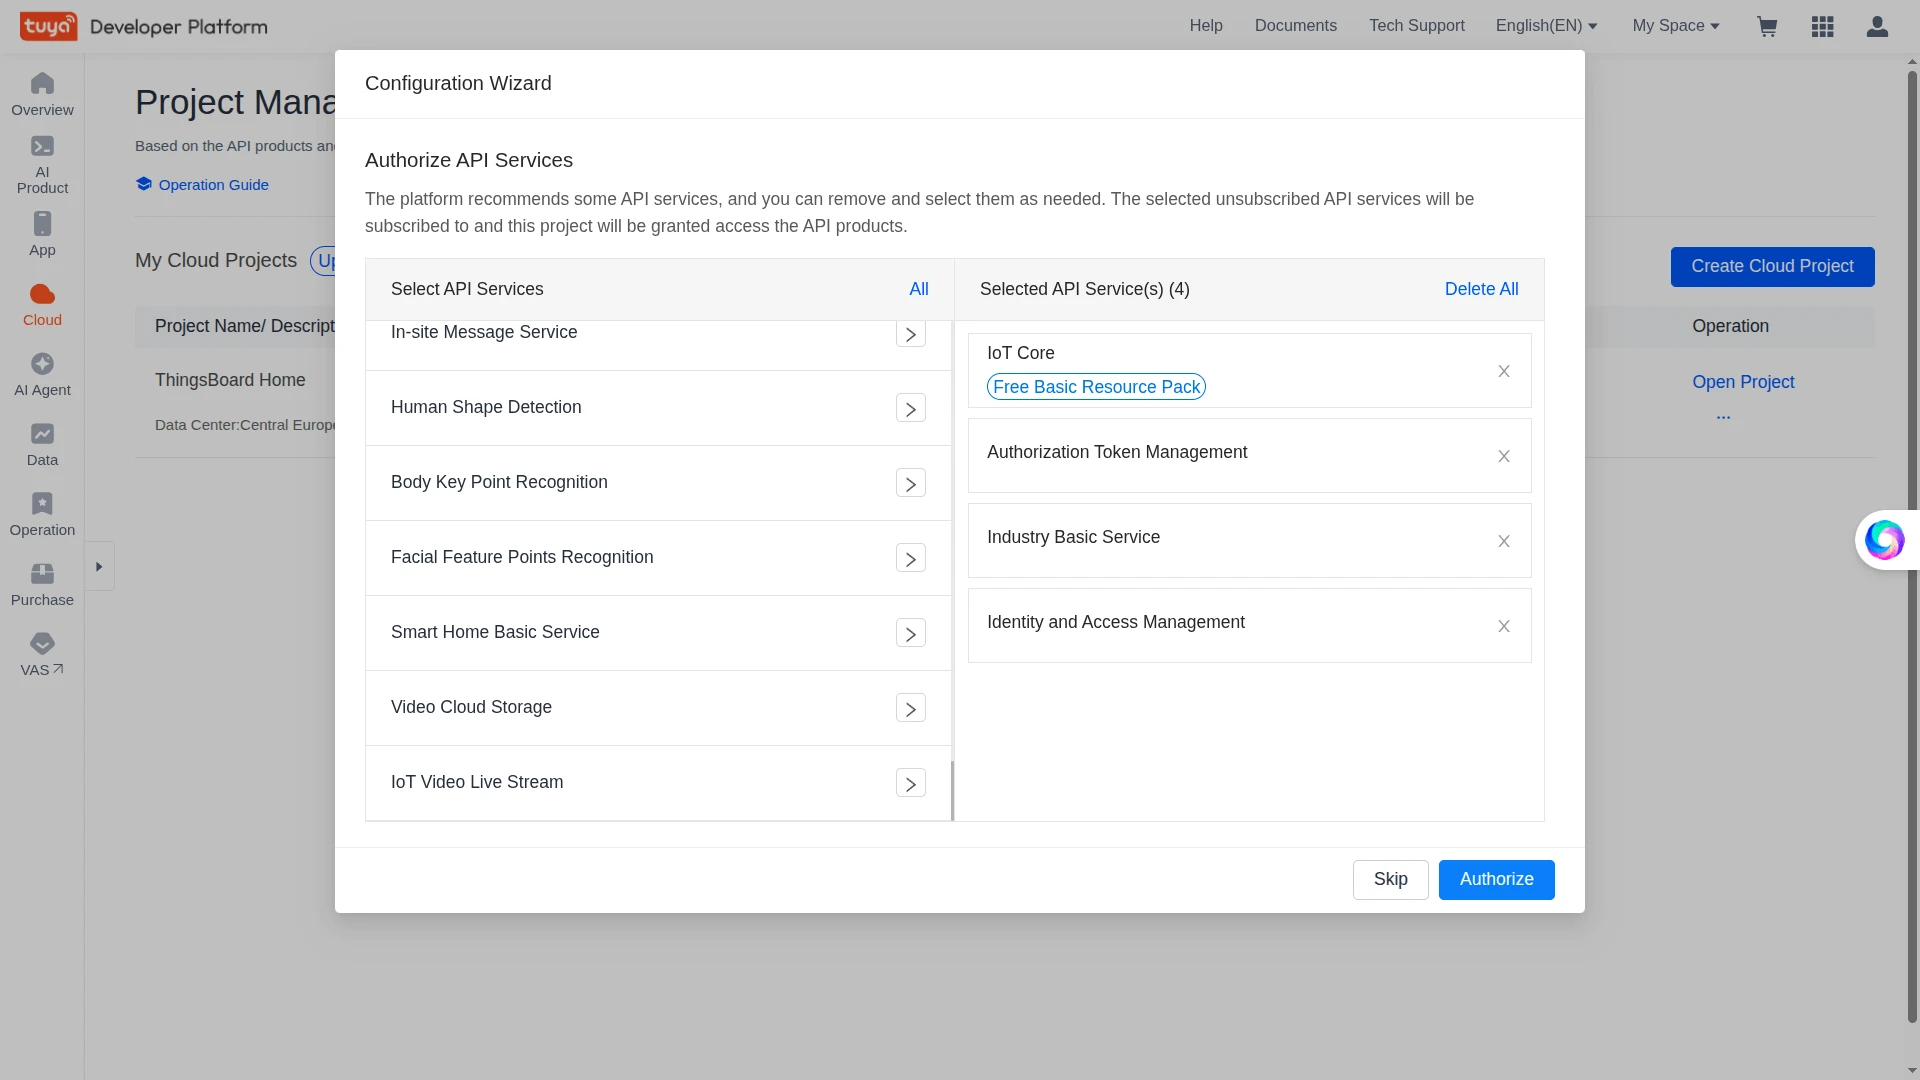Select Video Cloud Storage text

point(471,708)
